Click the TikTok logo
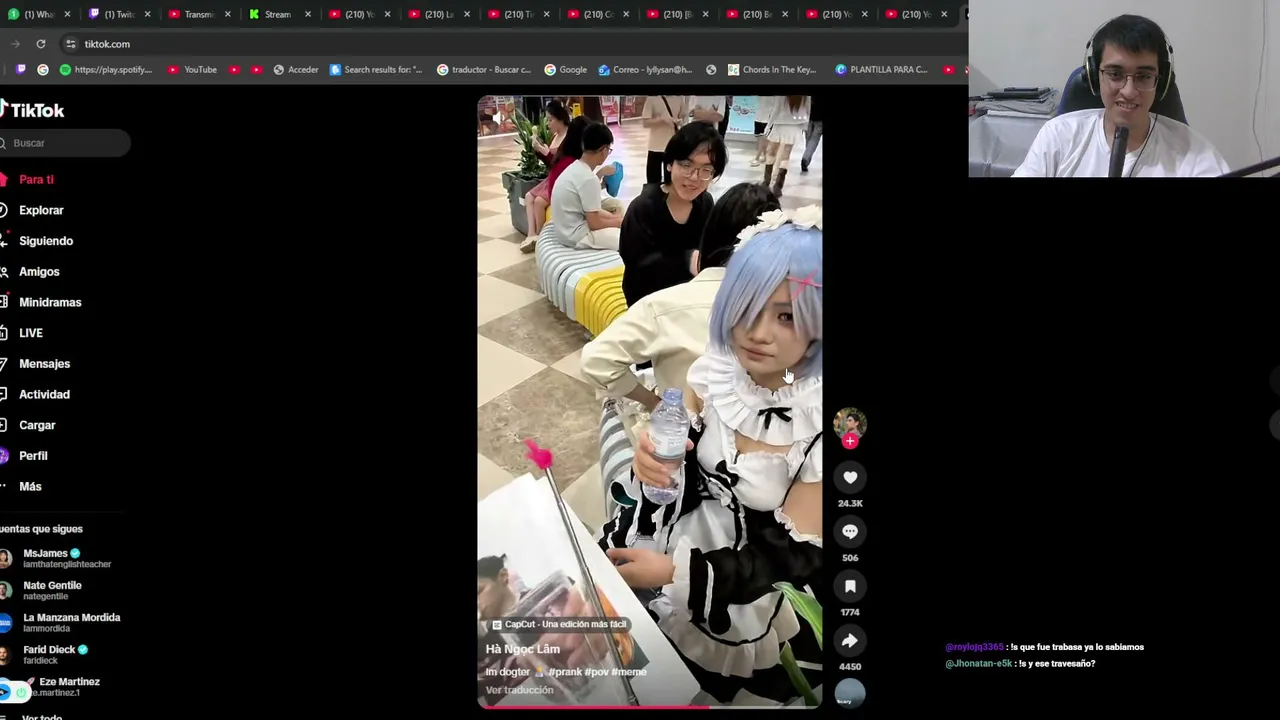 tap(32, 110)
